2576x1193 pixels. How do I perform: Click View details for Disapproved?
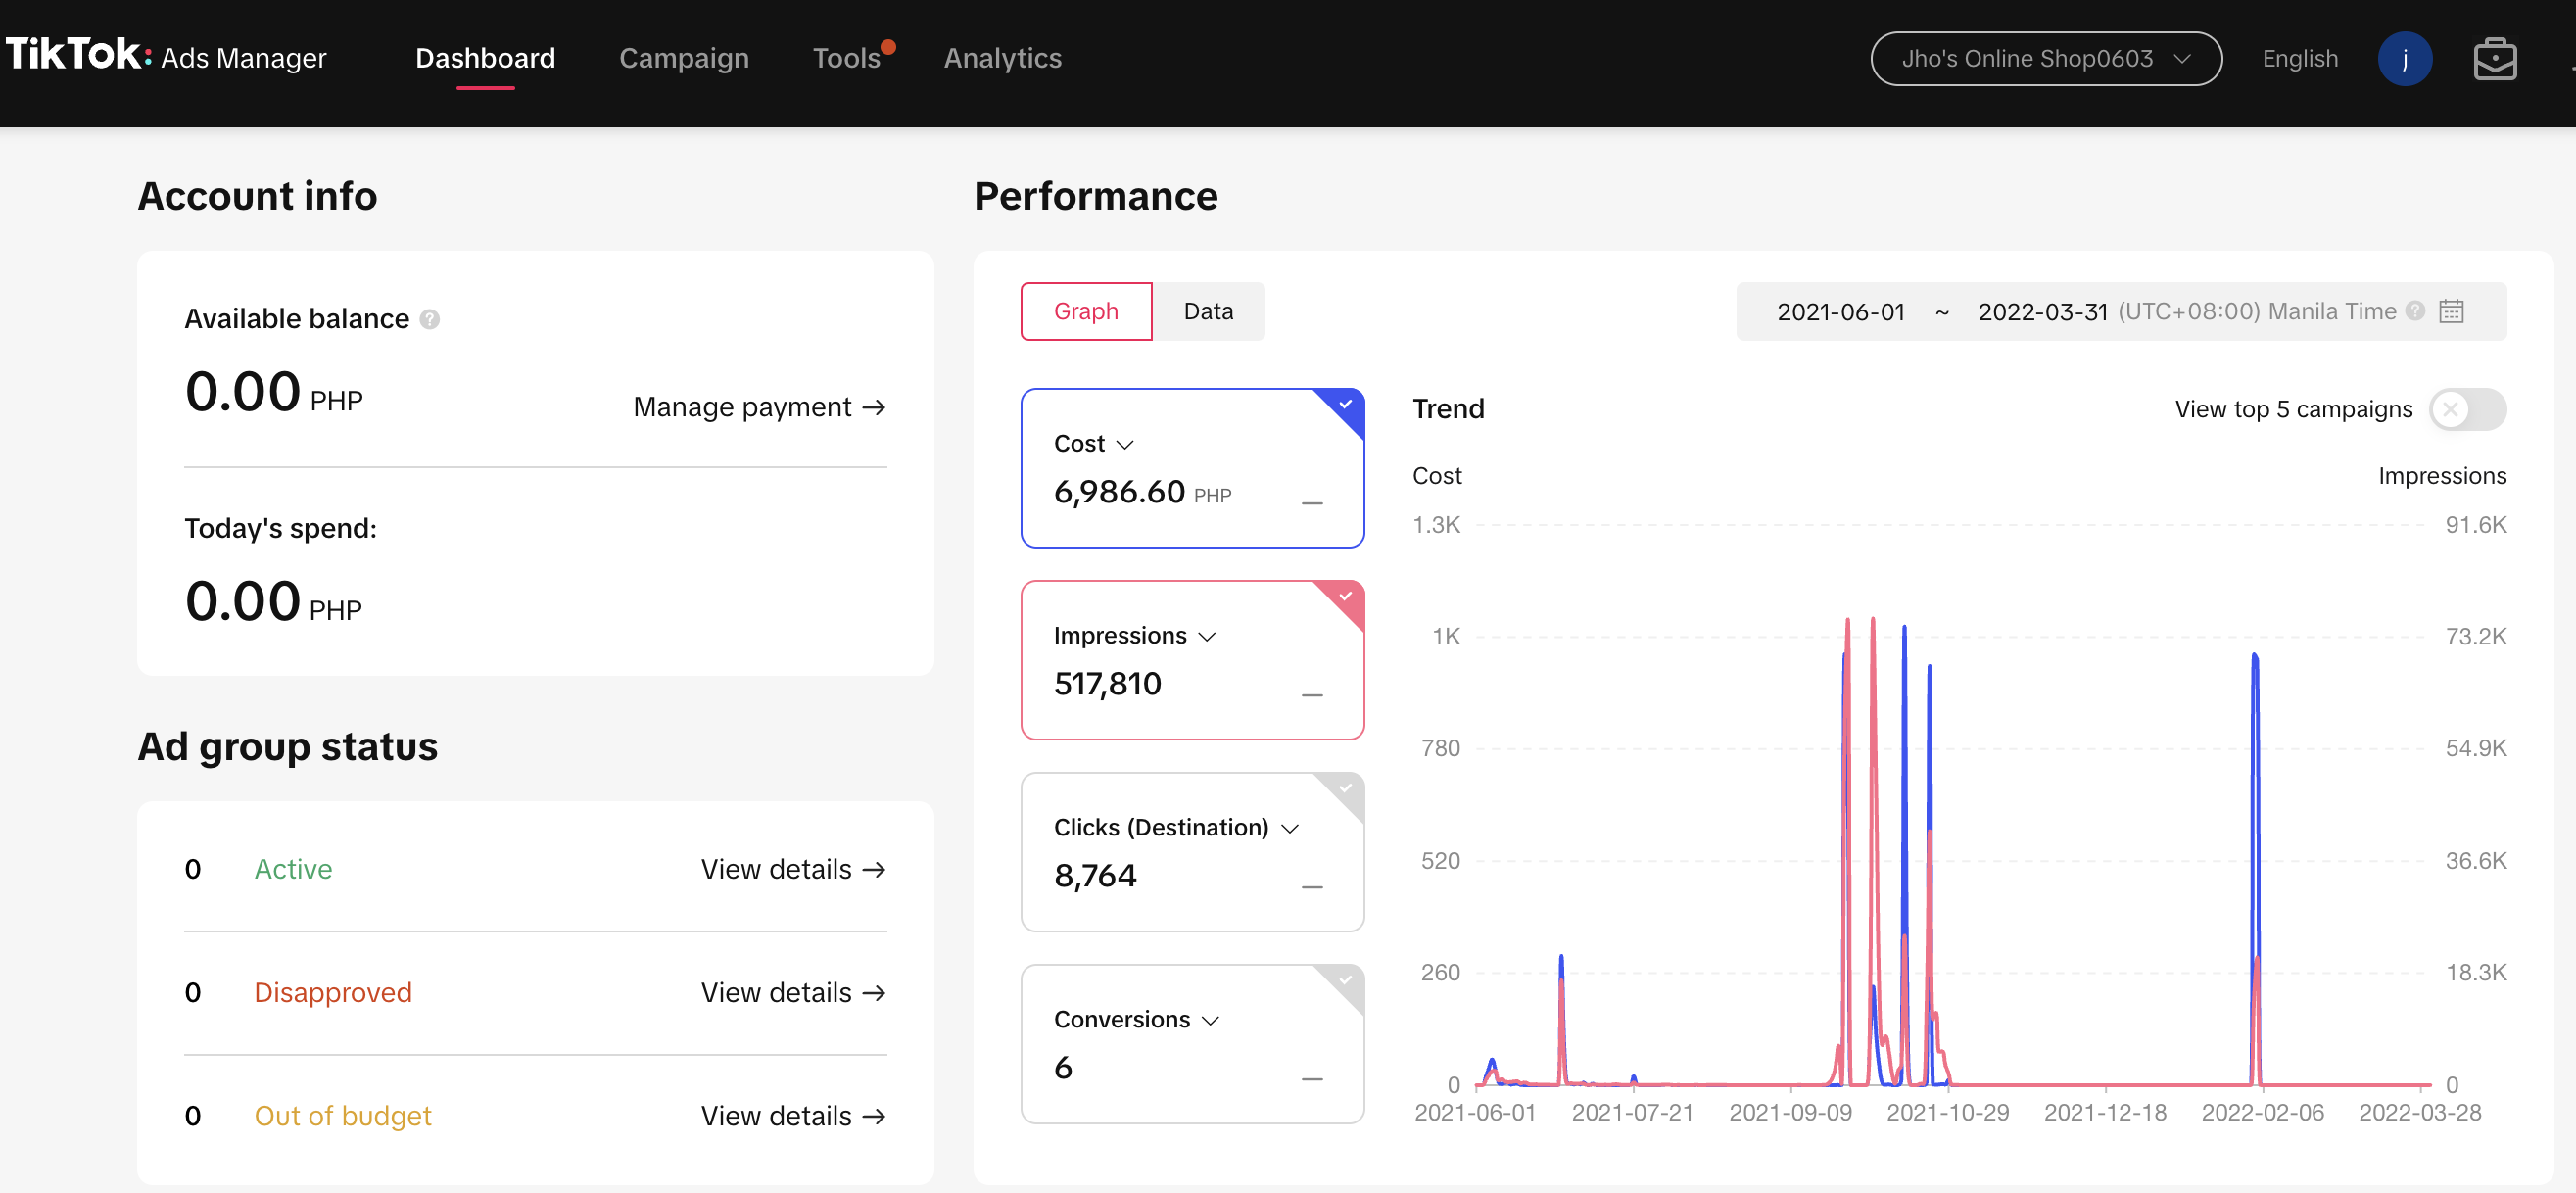pos(792,992)
